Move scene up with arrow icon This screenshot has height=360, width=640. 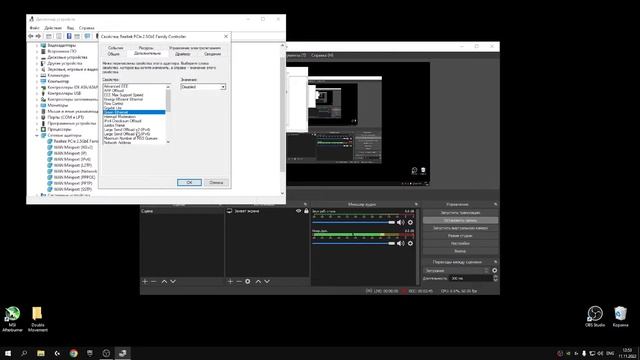(164, 282)
